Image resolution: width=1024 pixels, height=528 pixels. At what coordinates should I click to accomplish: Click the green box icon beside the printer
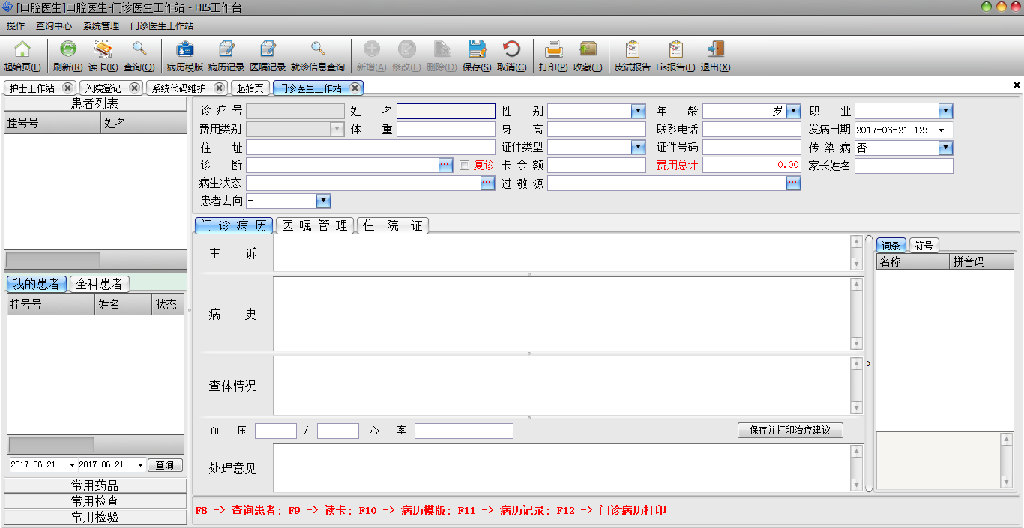click(x=588, y=50)
